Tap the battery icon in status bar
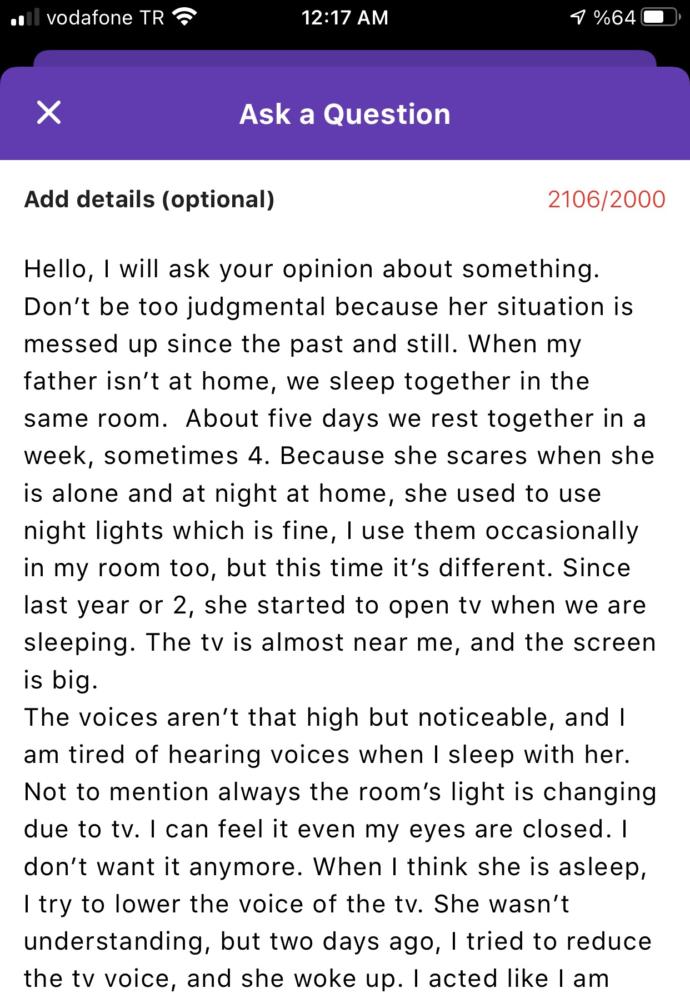690x993 pixels. (662, 17)
